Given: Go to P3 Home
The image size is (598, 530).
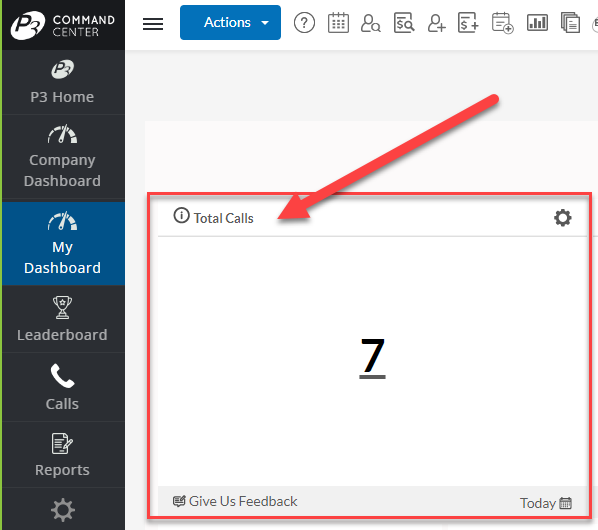Looking at the screenshot, I should [63, 82].
